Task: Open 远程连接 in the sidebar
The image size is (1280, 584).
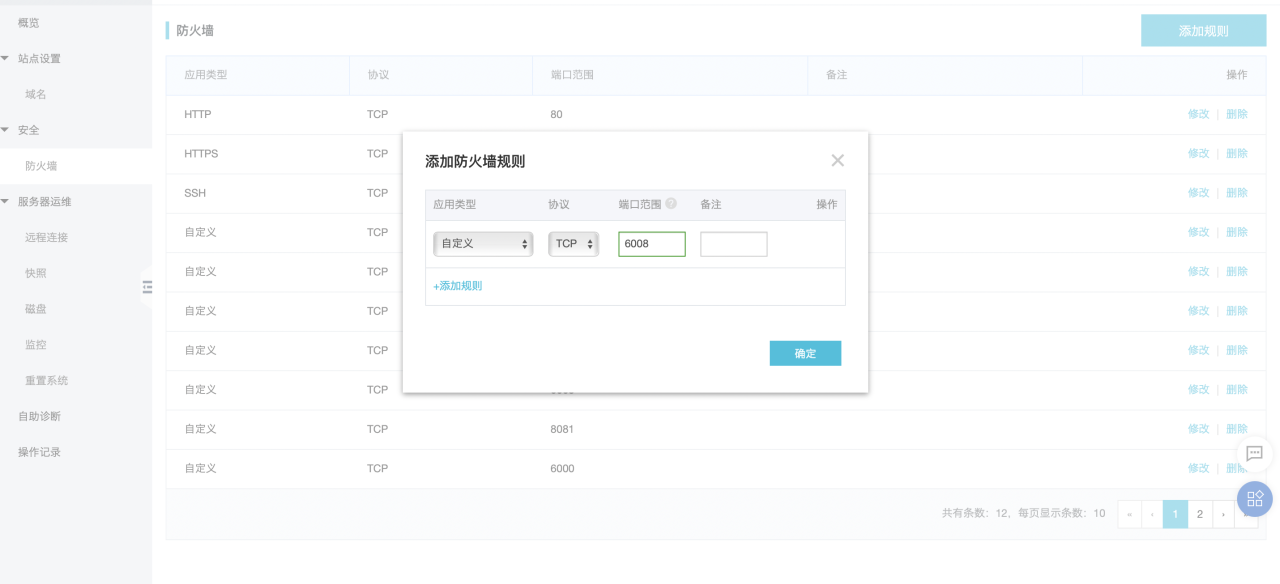Action: (x=46, y=237)
